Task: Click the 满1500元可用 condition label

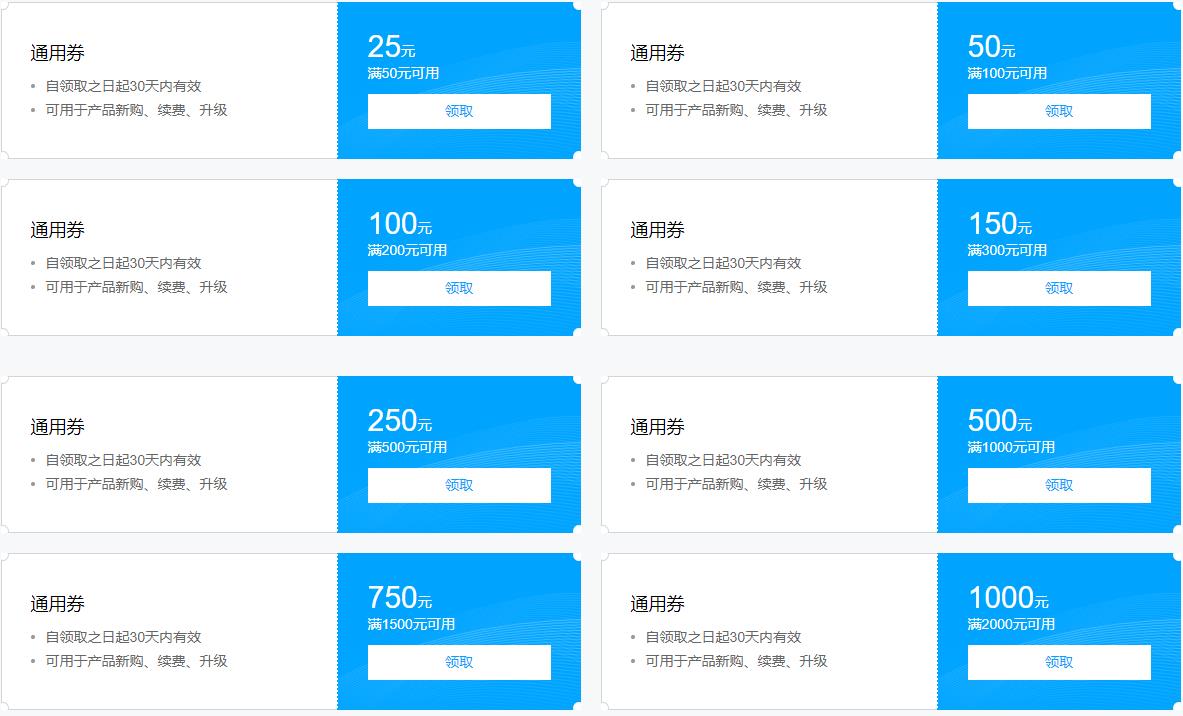Action: pos(411,625)
